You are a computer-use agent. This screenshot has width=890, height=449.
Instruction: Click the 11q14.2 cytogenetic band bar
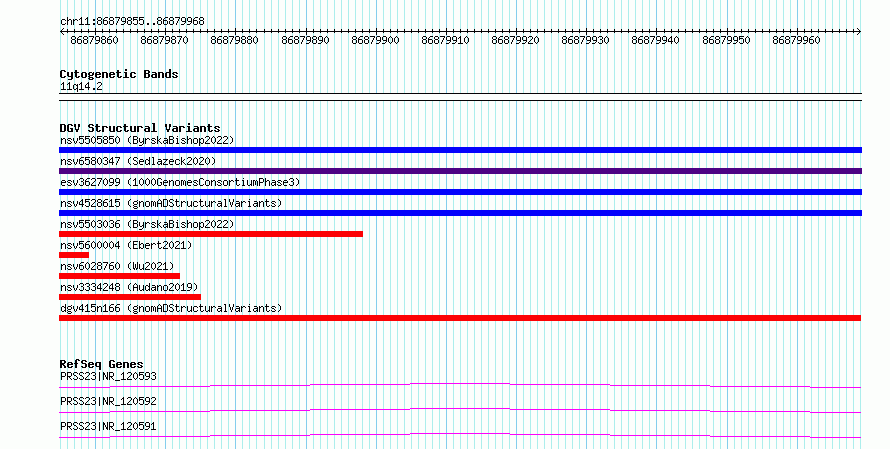coord(460,97)
